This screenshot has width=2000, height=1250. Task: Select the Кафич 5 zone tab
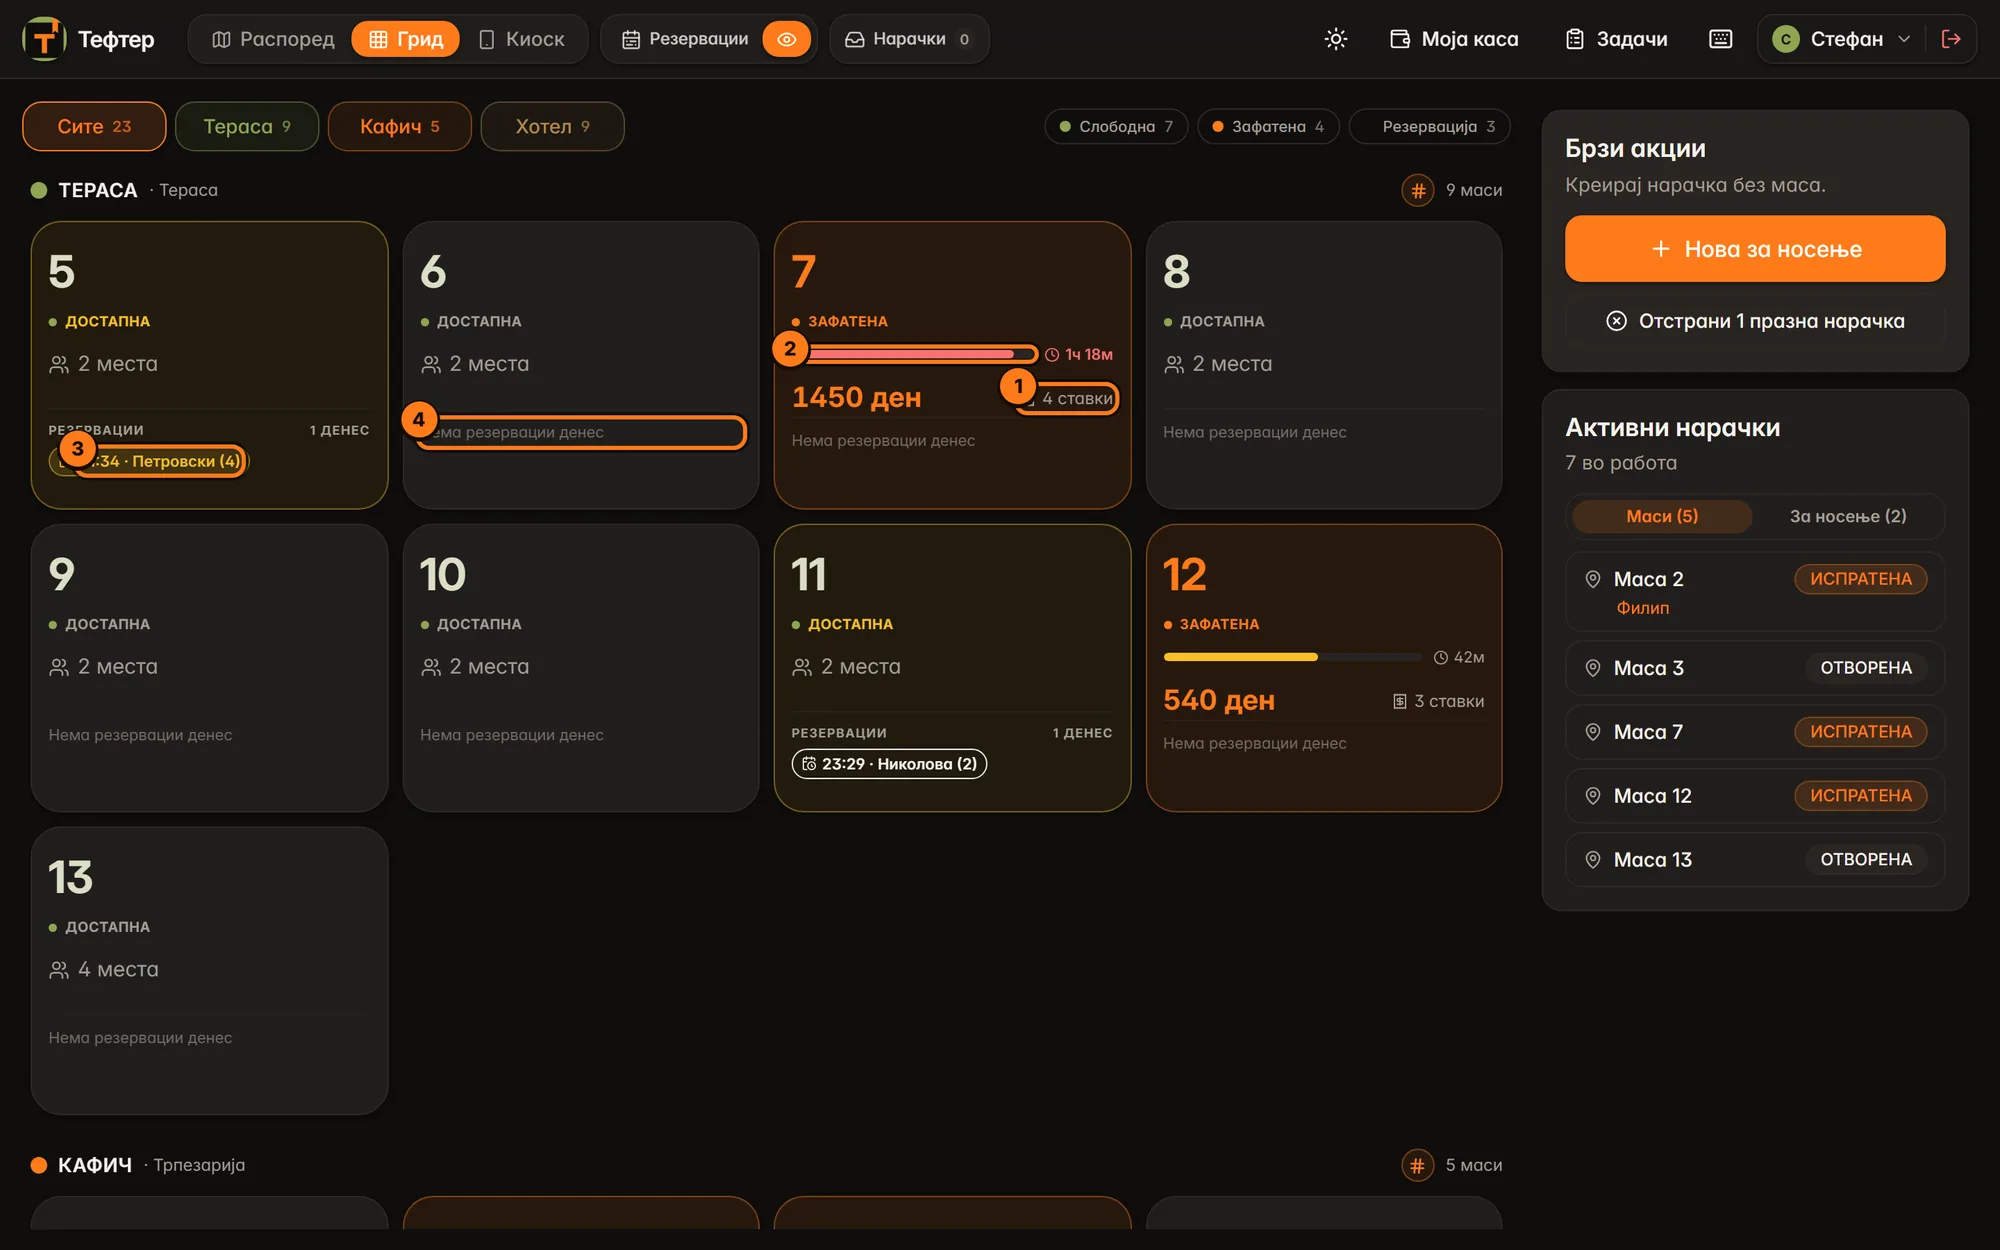point(400,126)
